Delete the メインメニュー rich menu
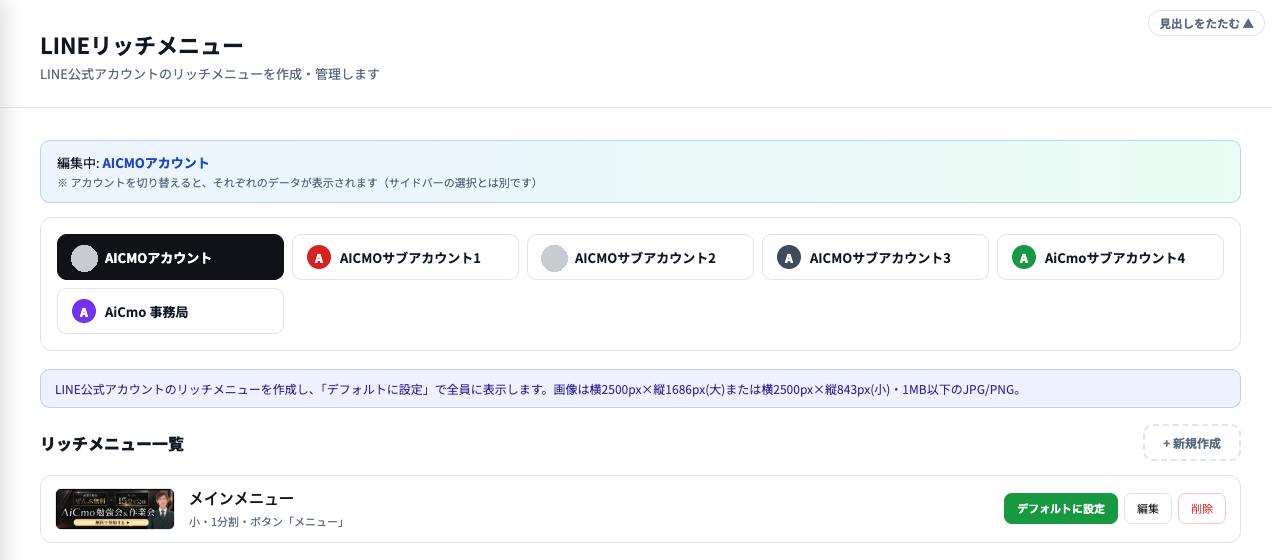 [1202, 508]
